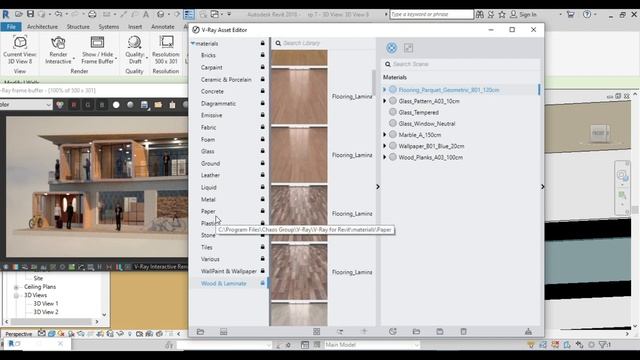Click open-folder icon below library categories
This screenshot has width=640, height=360.
click(x=200, y=332)
